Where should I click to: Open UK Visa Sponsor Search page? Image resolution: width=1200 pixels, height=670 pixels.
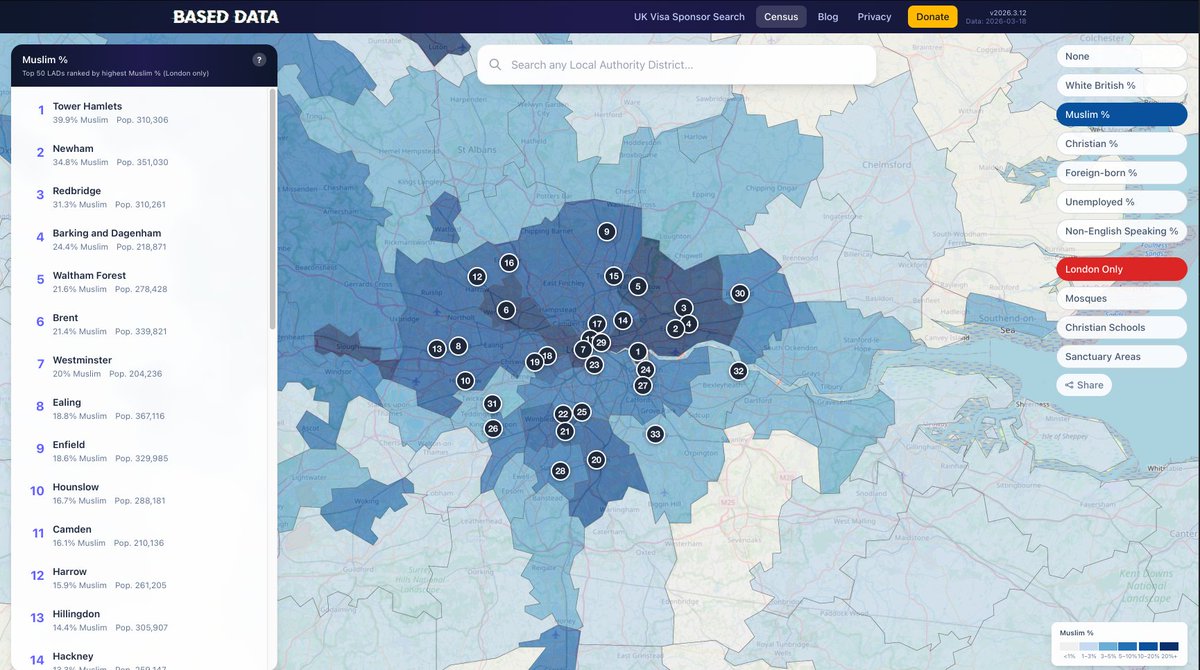[x=689, y=17]
